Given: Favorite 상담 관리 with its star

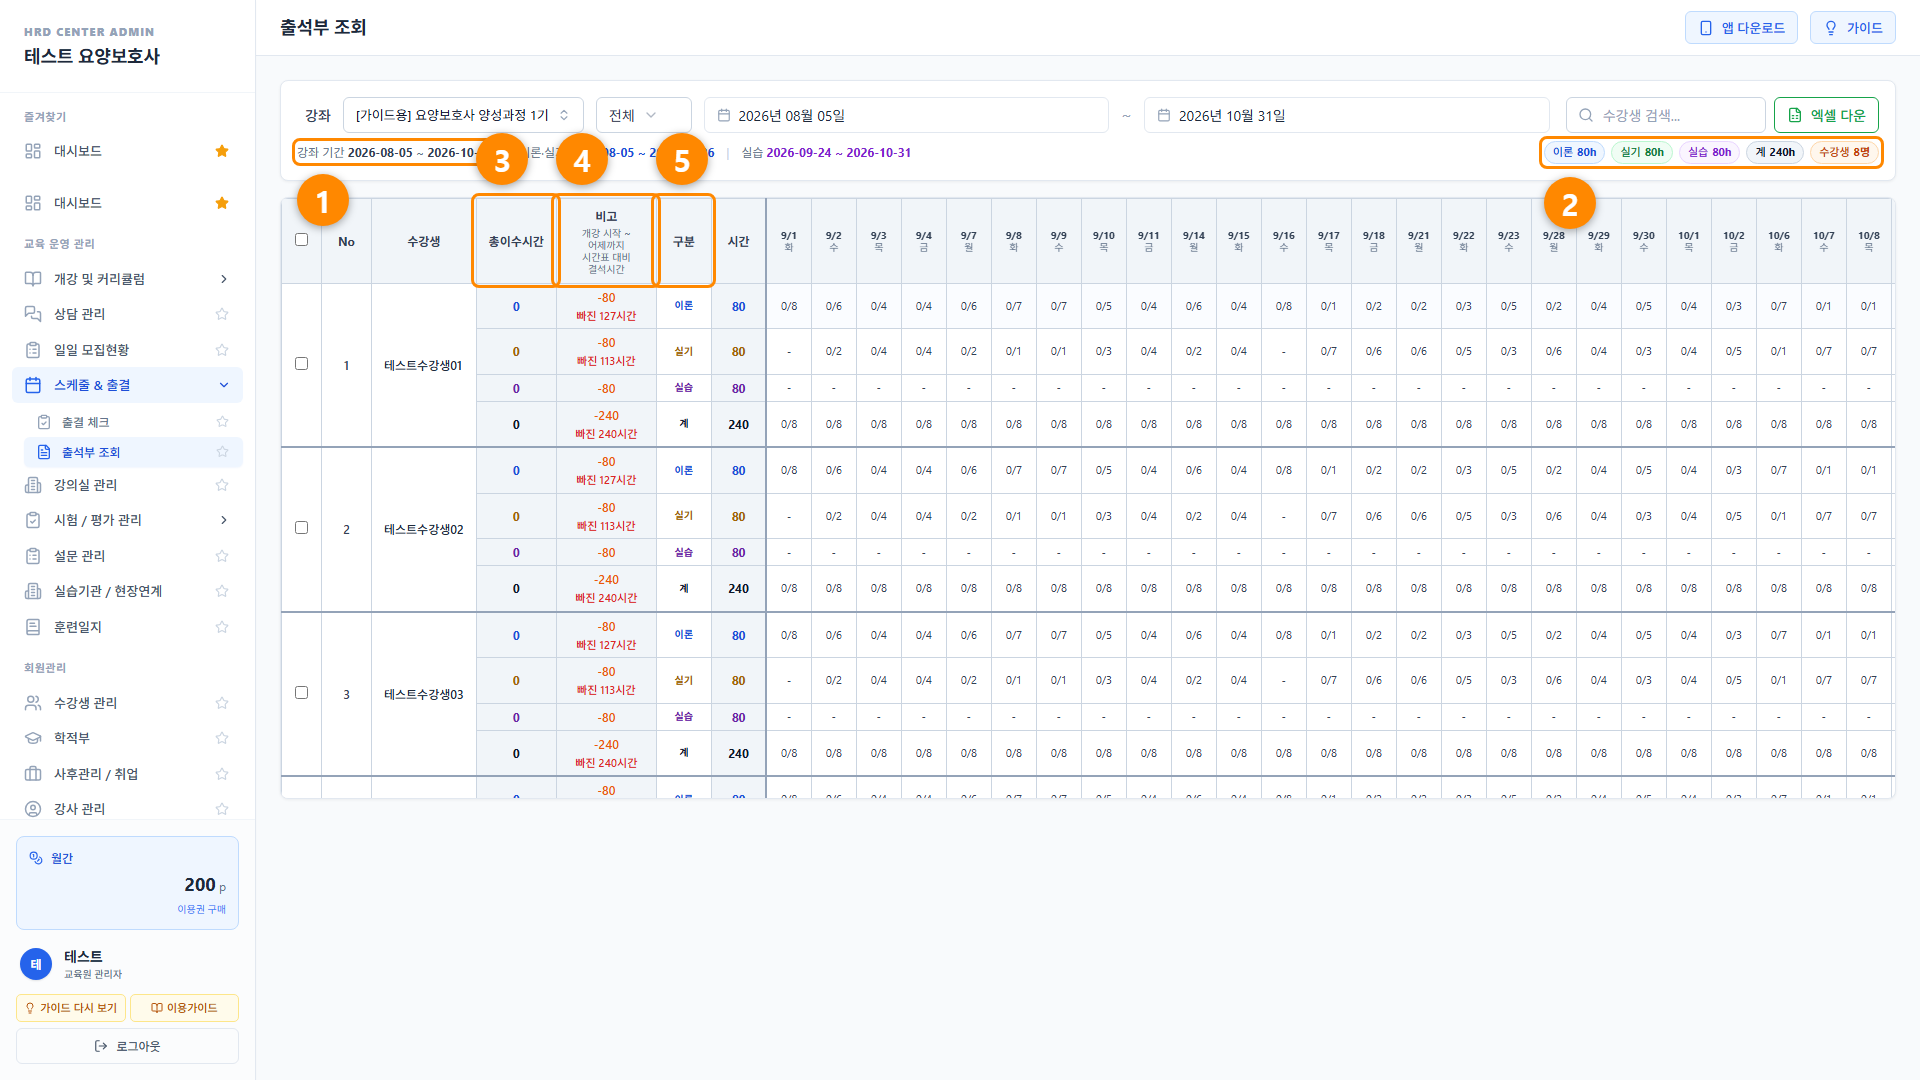Looking at the screenshot, I should [222, 314].
